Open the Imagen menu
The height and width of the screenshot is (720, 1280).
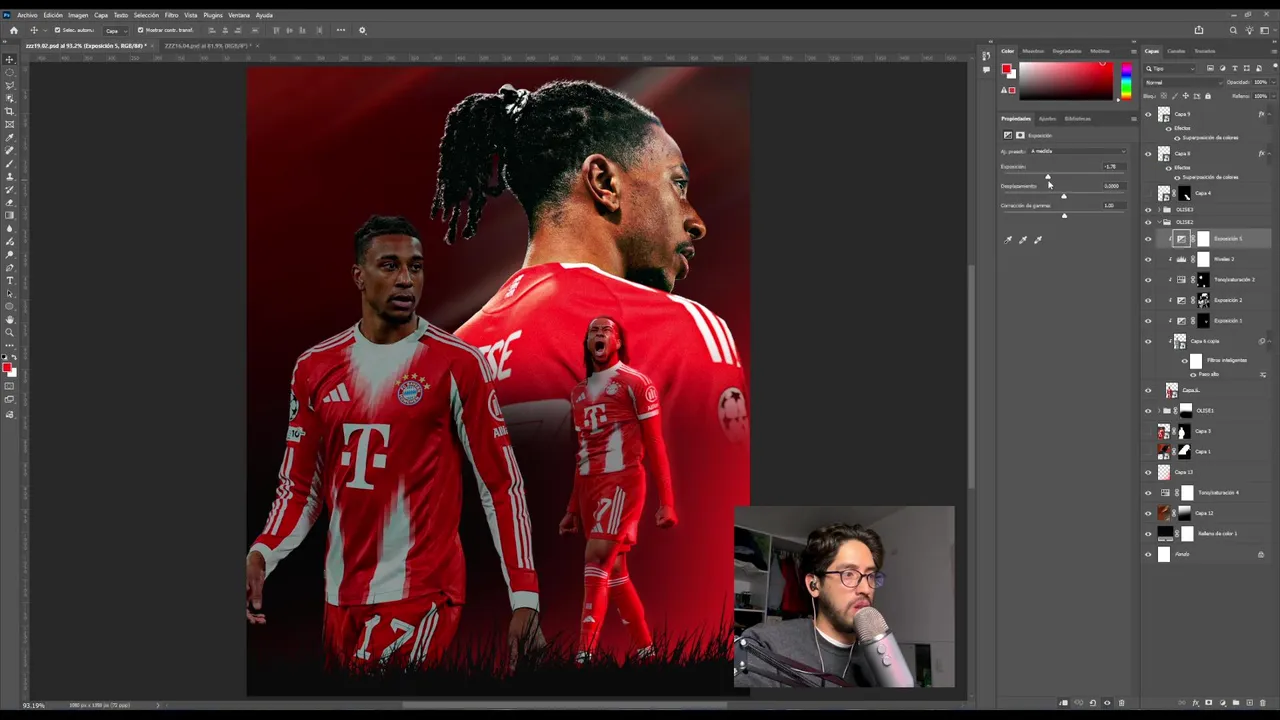tap(78, 15)
